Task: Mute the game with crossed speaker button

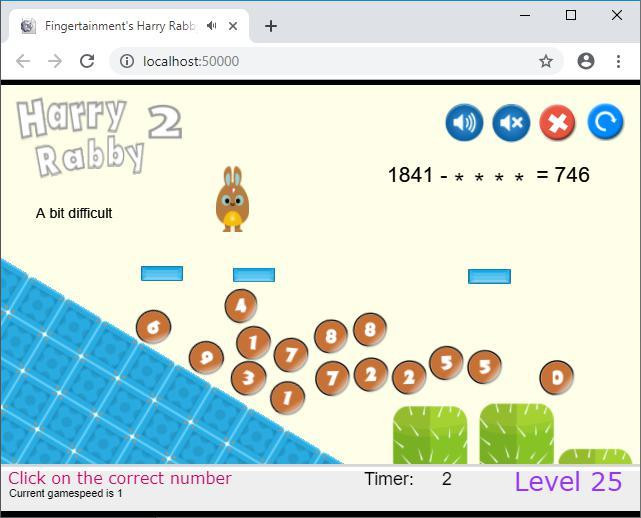Action: tap(511, 122)
